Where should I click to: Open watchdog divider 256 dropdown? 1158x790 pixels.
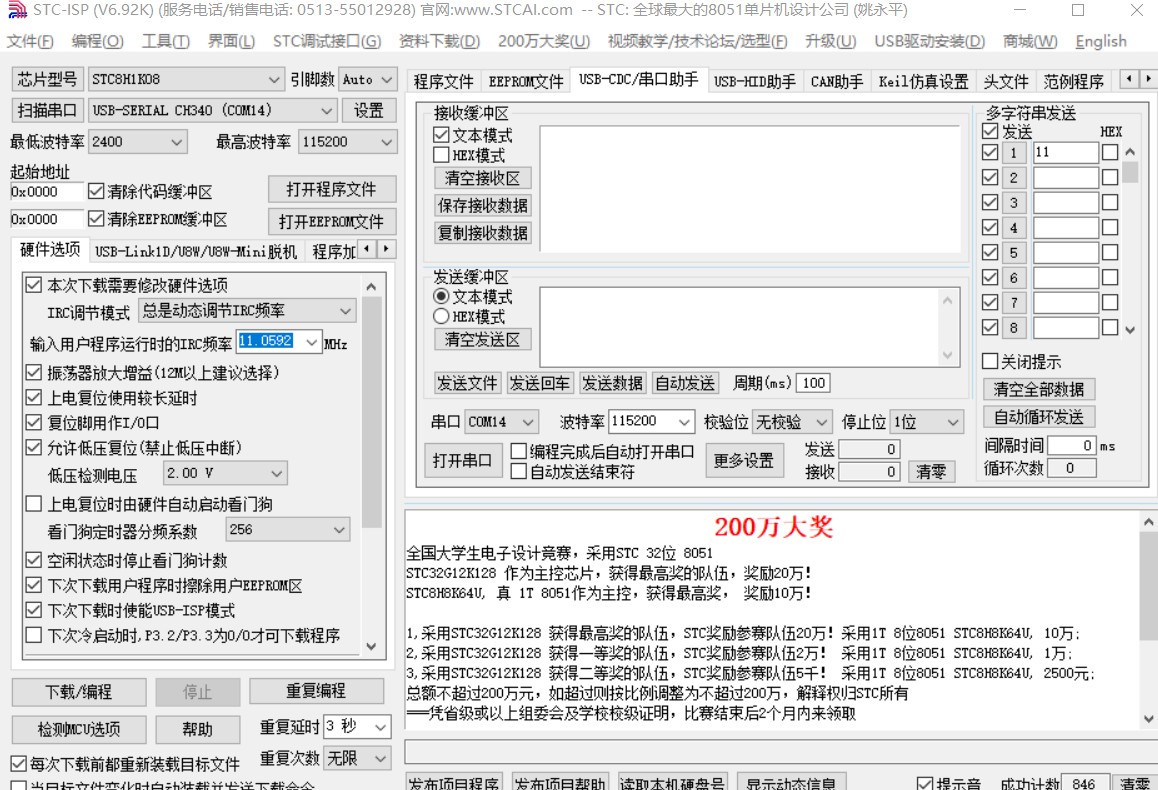(x=287, y=529)
